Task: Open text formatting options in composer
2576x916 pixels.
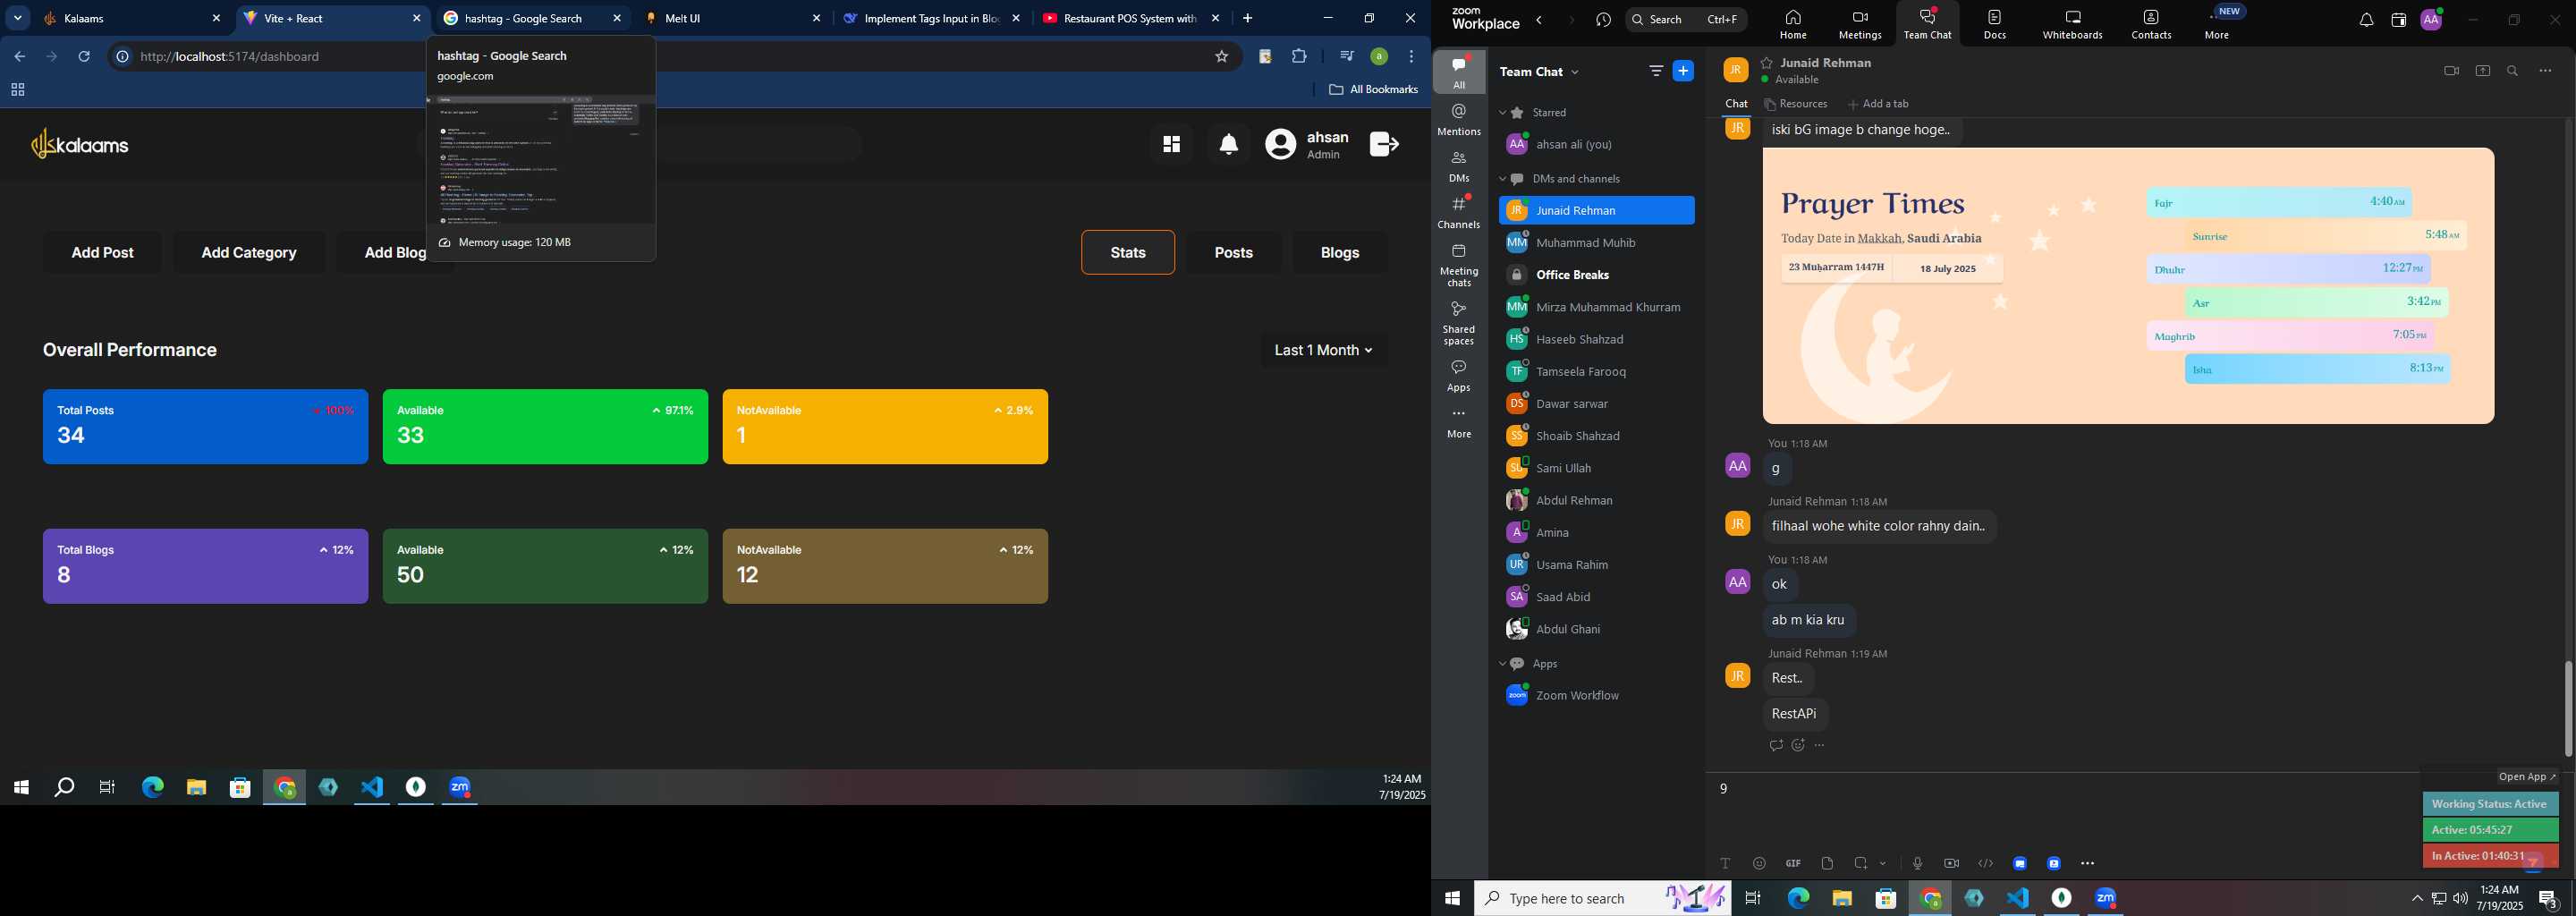Action: [1725, 863]
